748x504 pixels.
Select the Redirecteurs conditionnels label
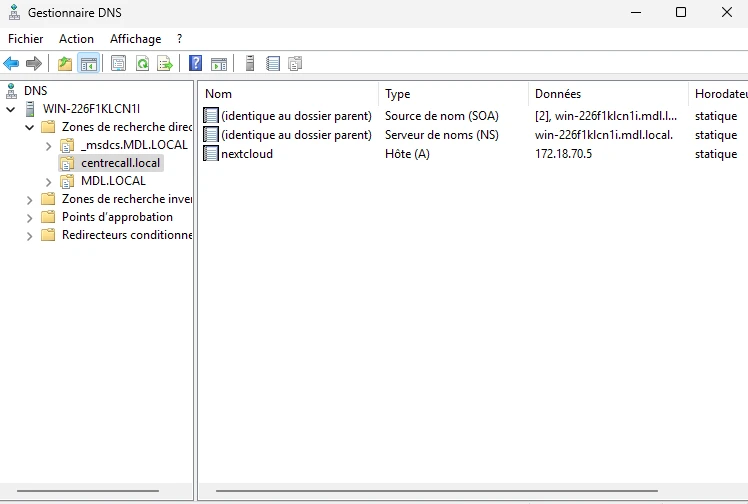coord(127,235)
